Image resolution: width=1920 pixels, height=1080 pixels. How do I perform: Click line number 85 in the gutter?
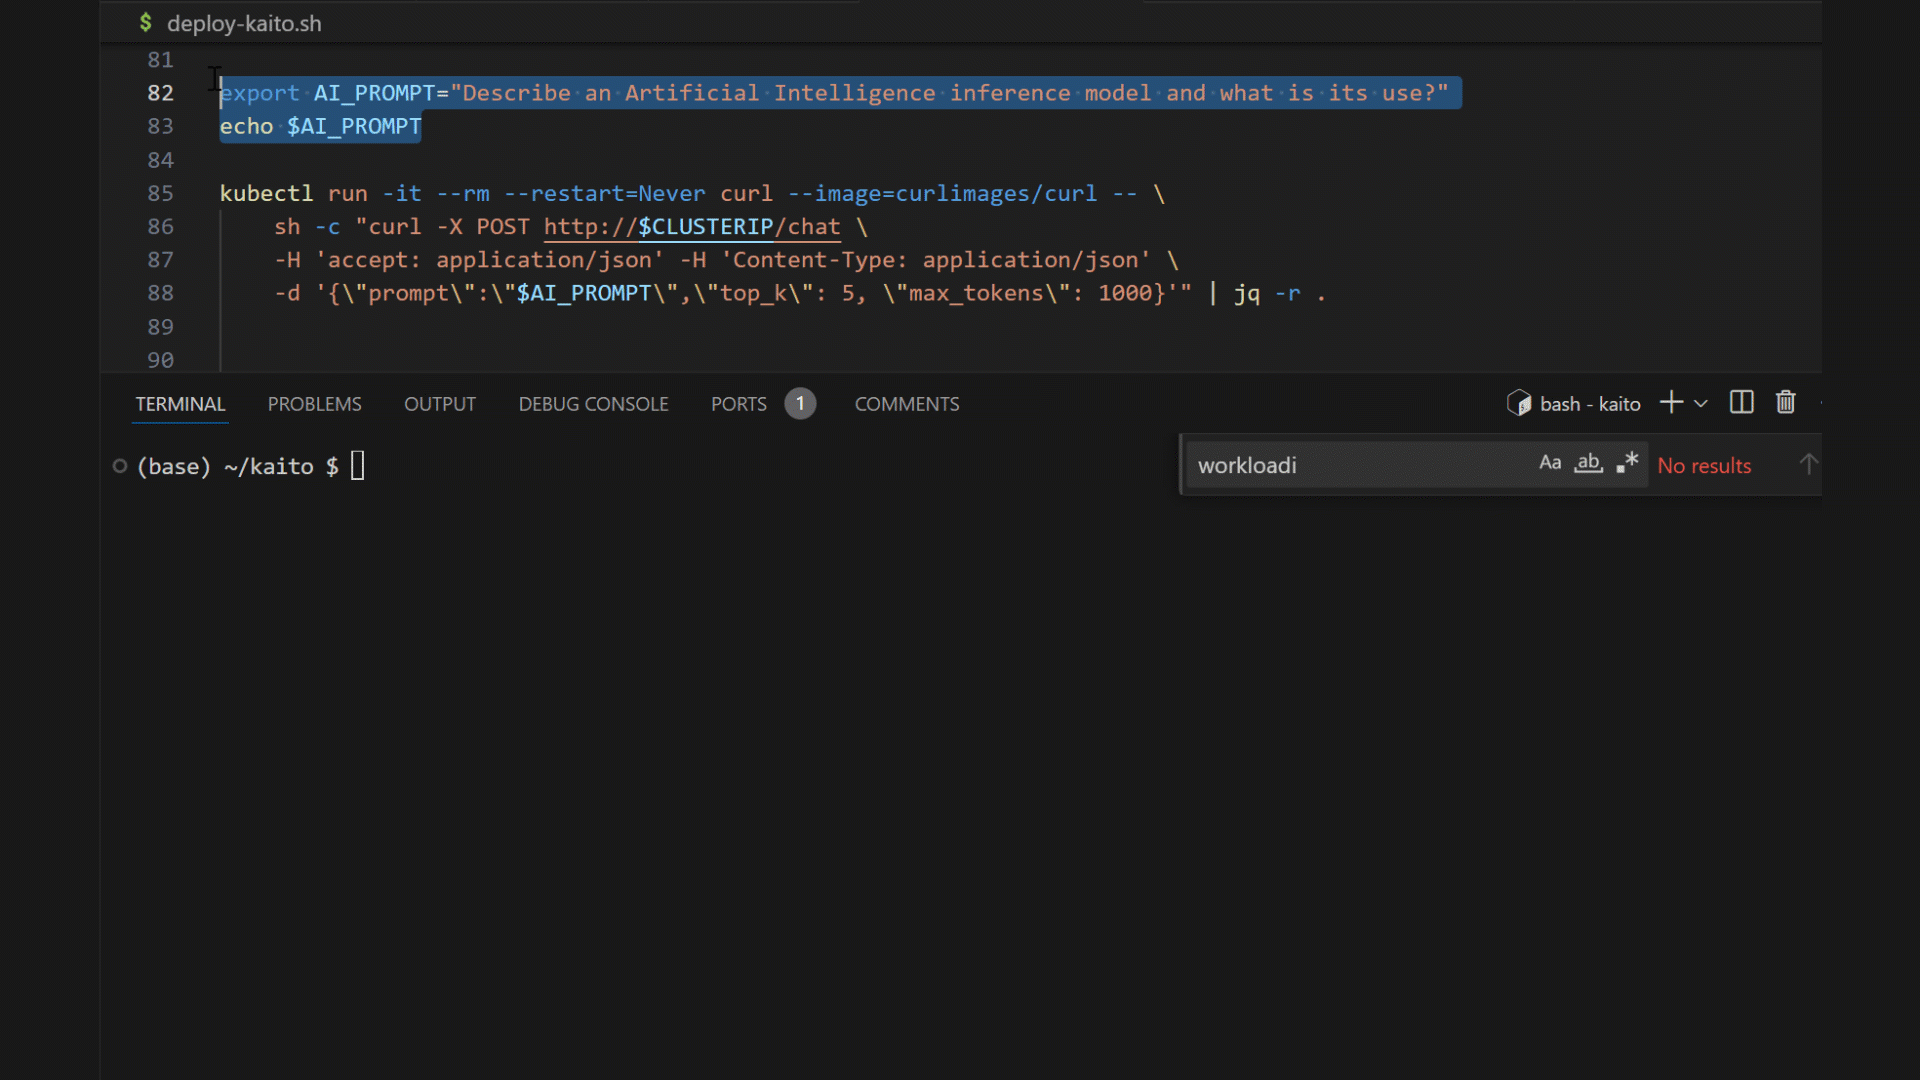tap(160, 194)
